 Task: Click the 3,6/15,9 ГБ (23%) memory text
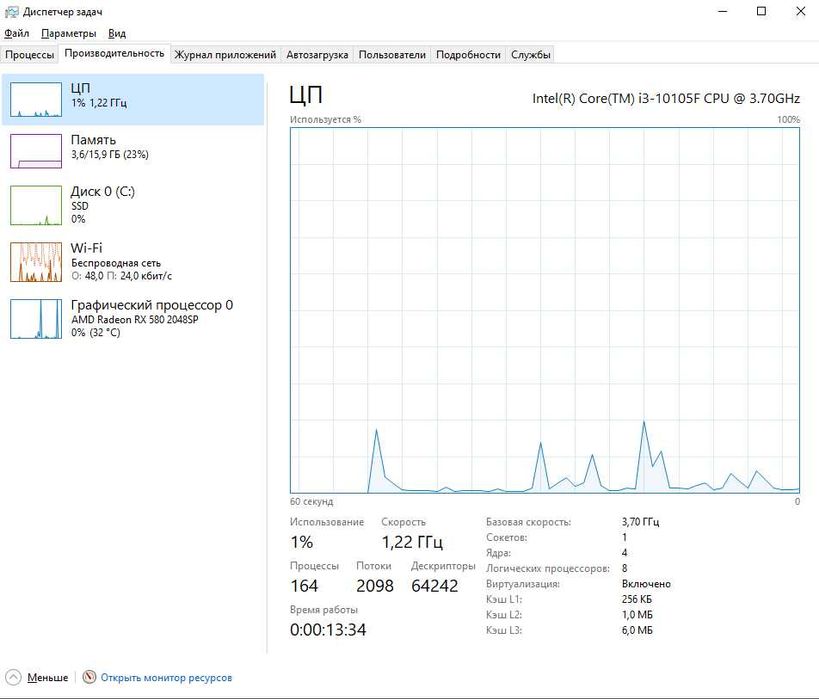pos(110,155)
